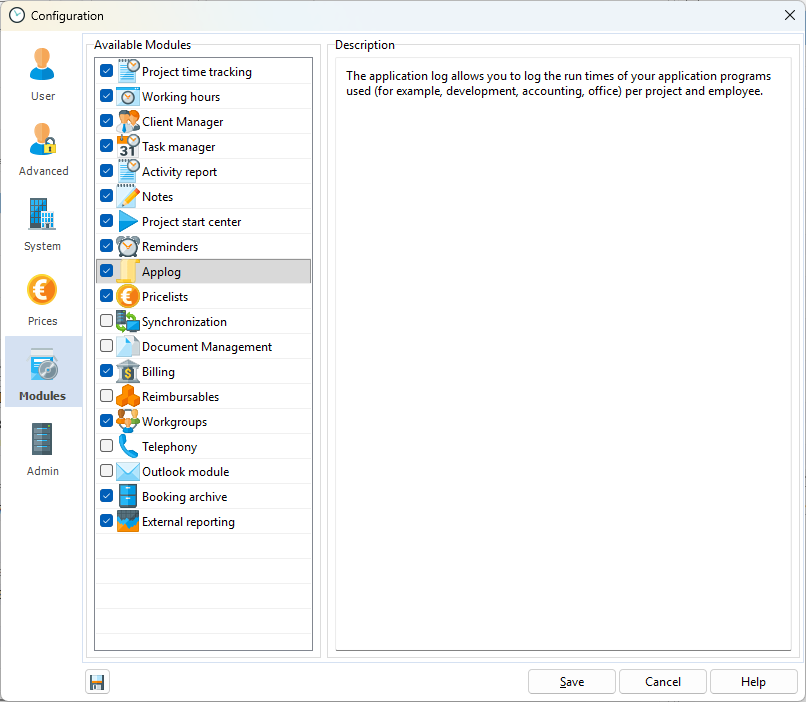Click the floppy disk save icon
The height and width of the screenshot is (702, 806).
click(x=97, y=682)
